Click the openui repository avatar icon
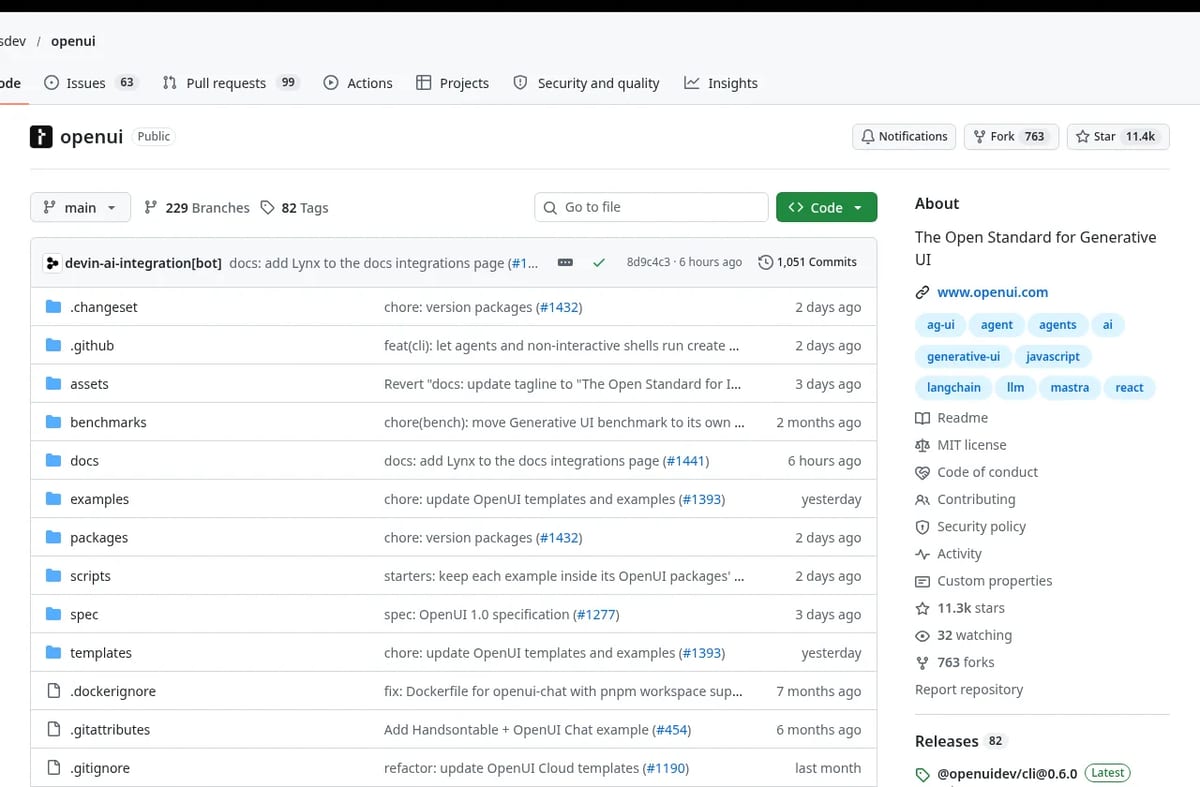The image size is (1200, 787). pyautogui.click(x=41, y=137)
